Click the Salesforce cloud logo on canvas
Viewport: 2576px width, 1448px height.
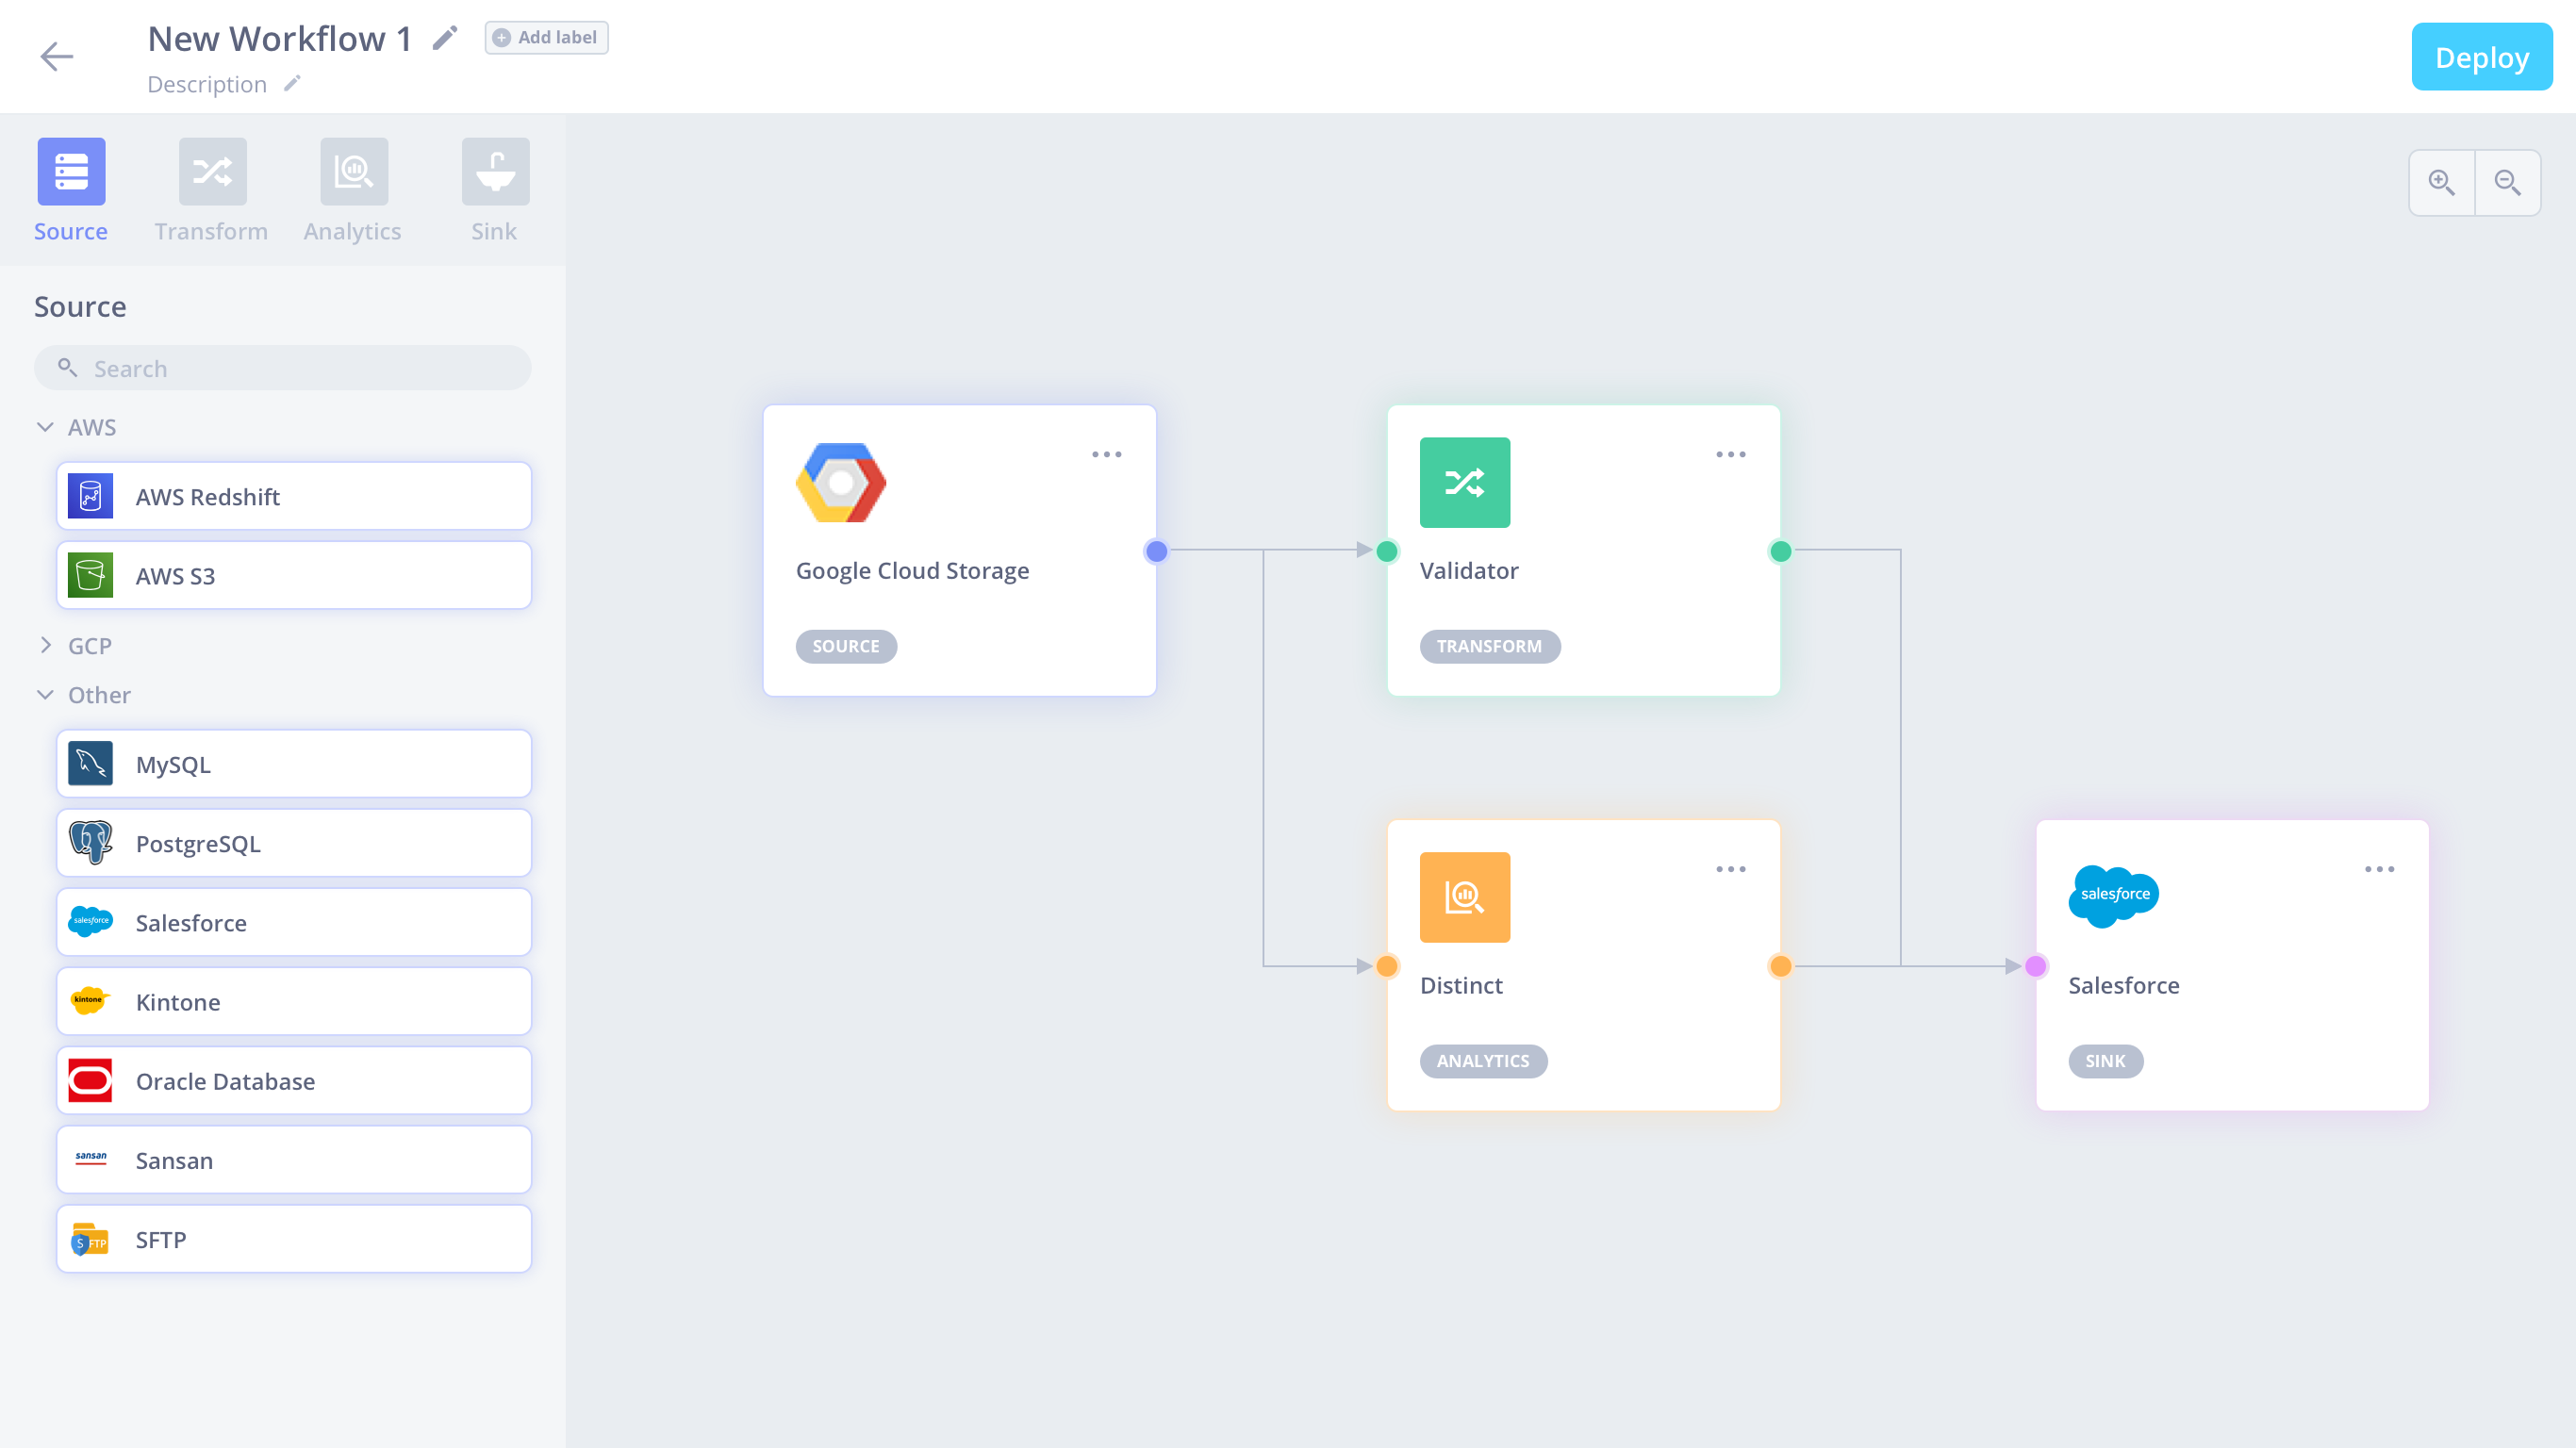(2114, 896)
